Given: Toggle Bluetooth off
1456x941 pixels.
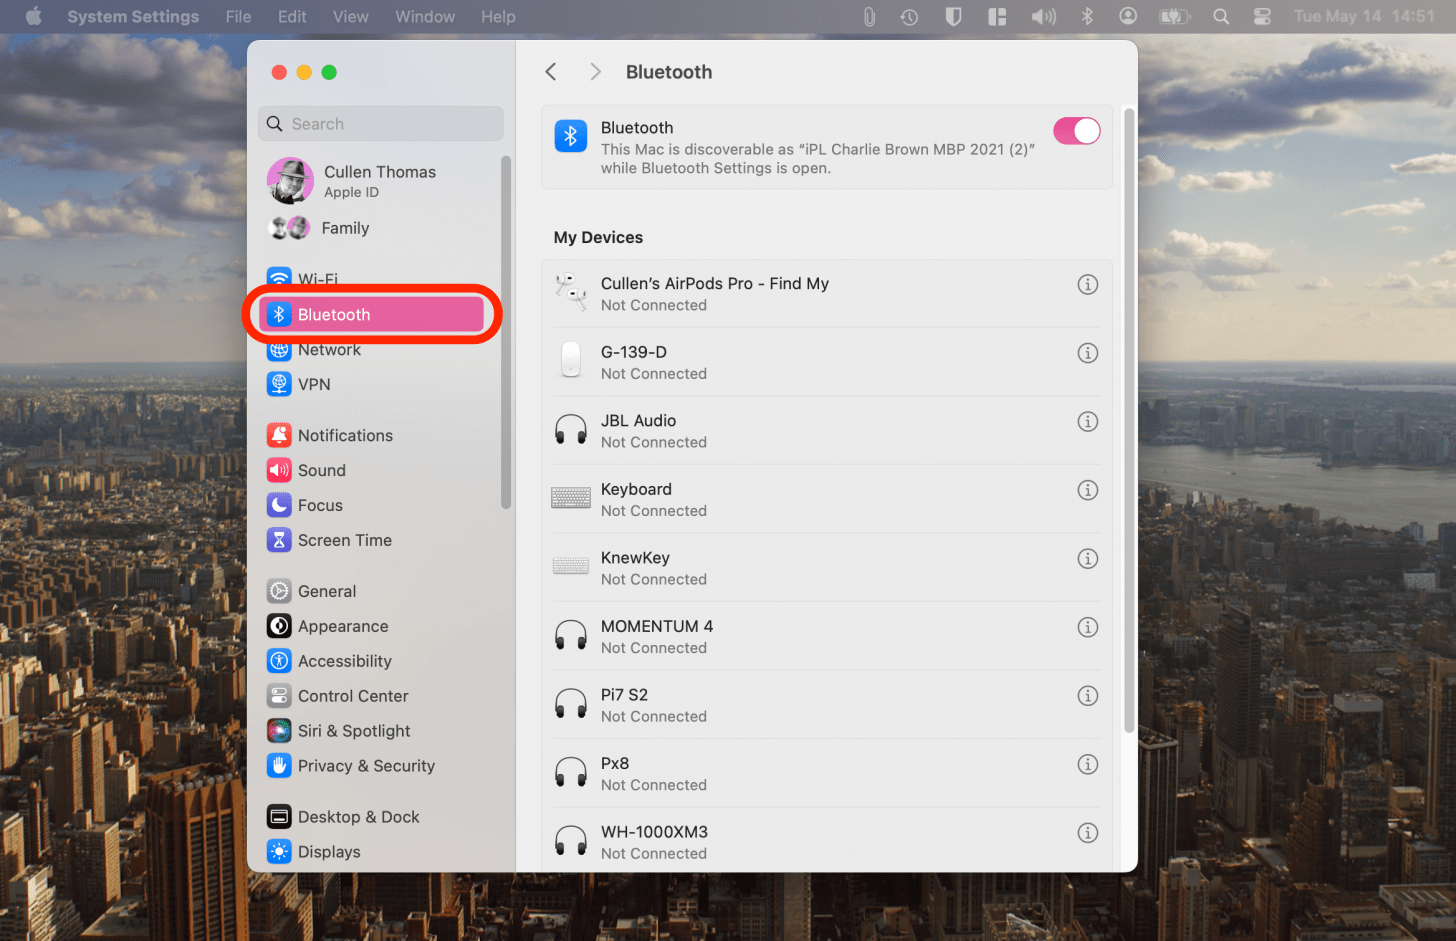Looking at the screenshot, I should (x=1076, y=131).
